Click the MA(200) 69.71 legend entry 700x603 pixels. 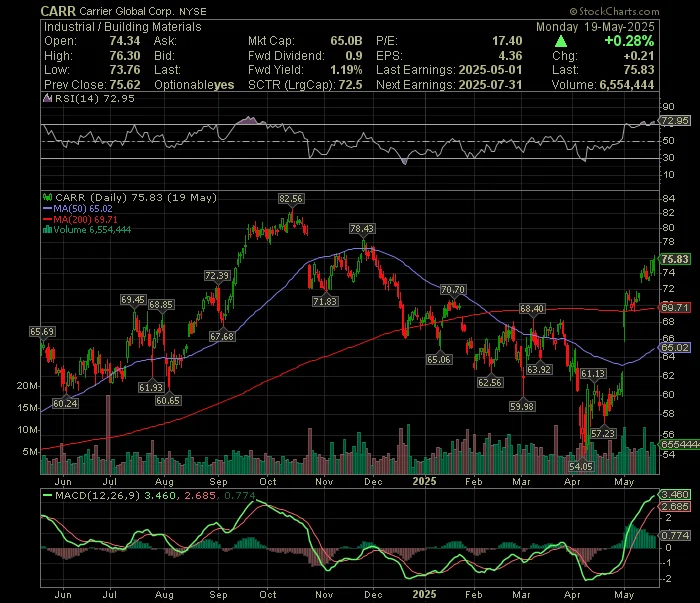pyautogui.click(x=80, y=219)
